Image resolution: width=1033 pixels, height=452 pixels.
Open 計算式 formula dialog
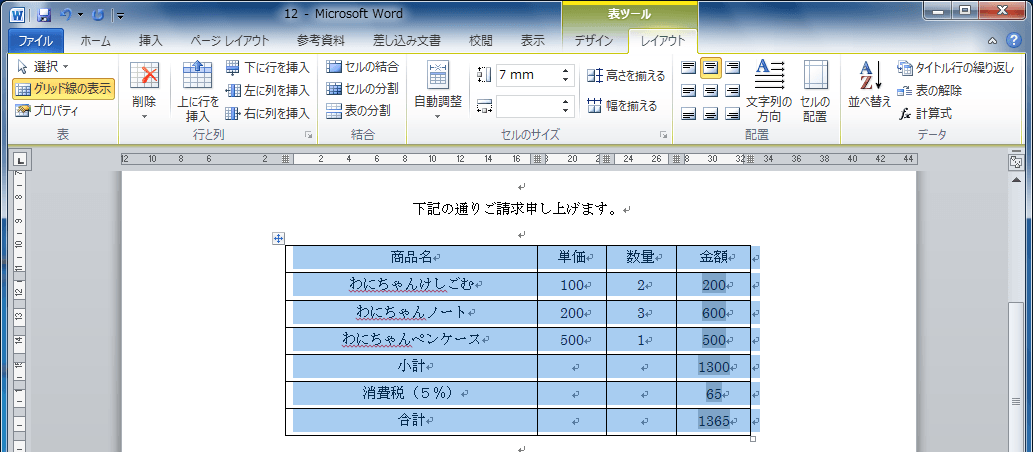pos(925,113)
